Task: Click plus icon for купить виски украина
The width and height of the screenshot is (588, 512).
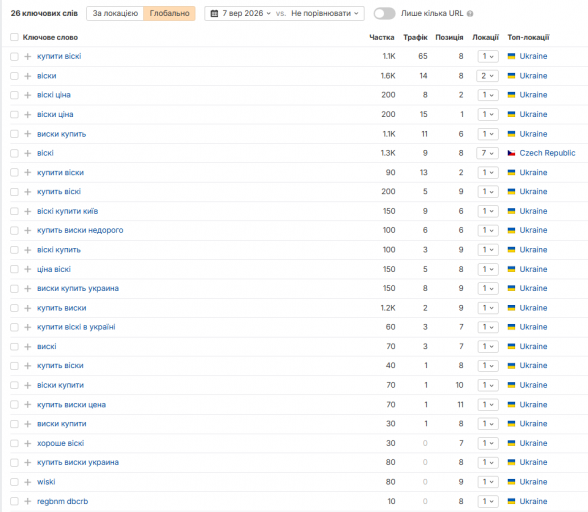Action: (27, 462)
